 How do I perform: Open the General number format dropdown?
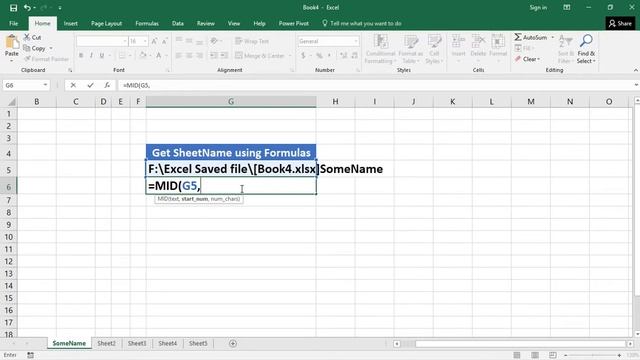pos(356,41)
